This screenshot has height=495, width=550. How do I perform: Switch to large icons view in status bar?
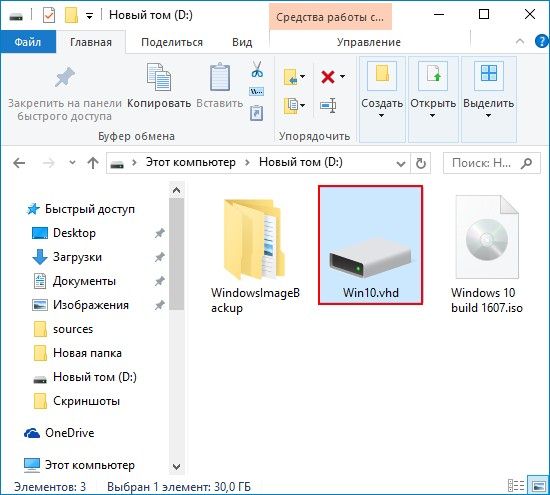point(538,486)
